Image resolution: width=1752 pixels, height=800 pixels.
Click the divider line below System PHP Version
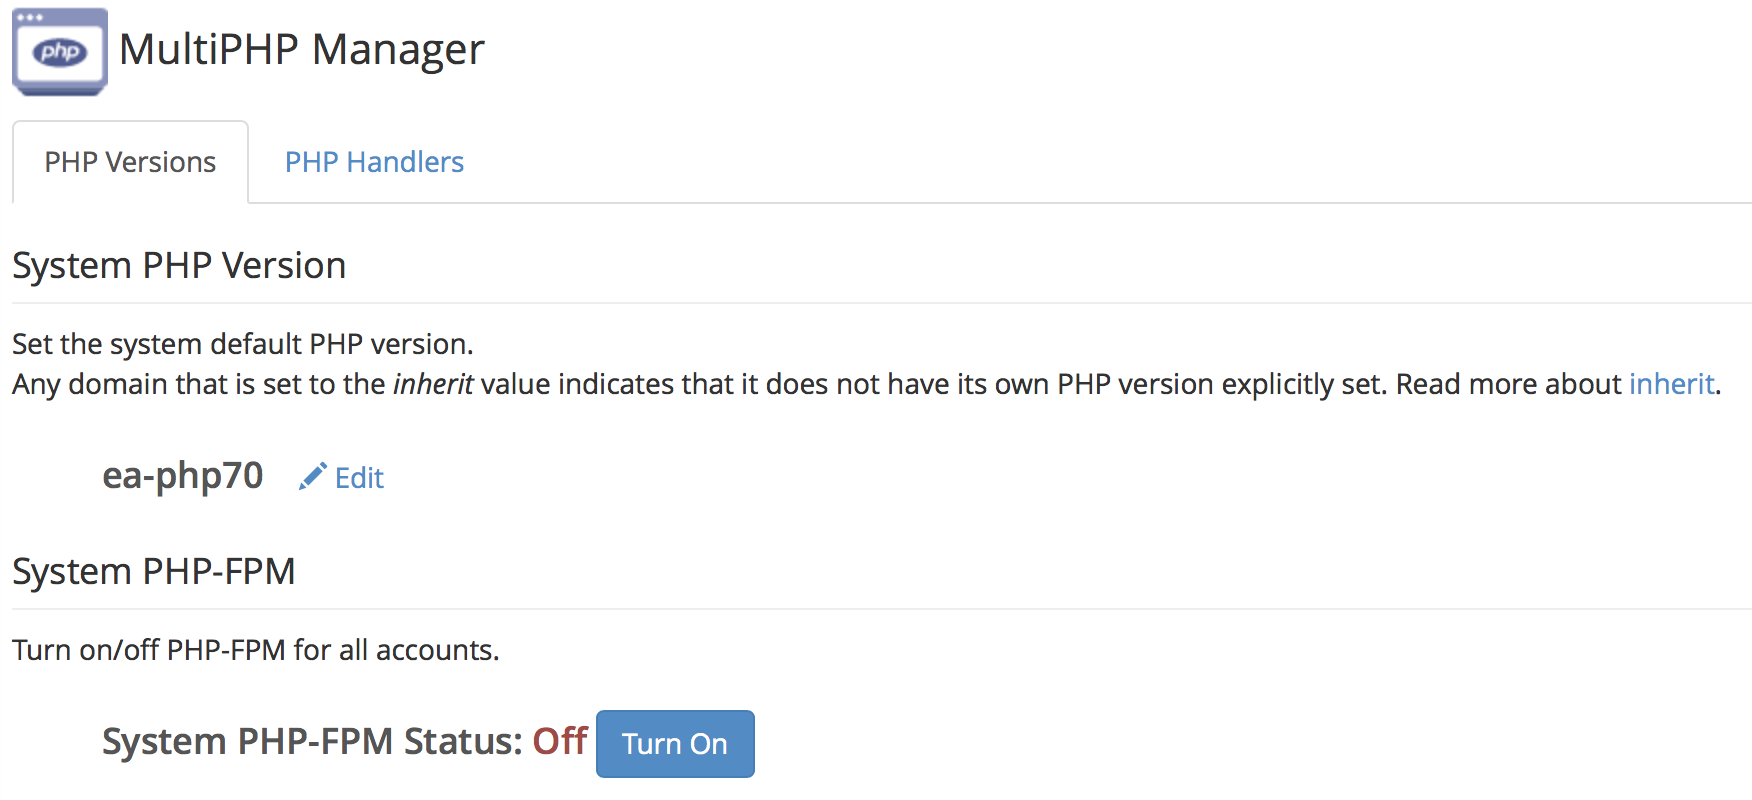tap(880, 303)
